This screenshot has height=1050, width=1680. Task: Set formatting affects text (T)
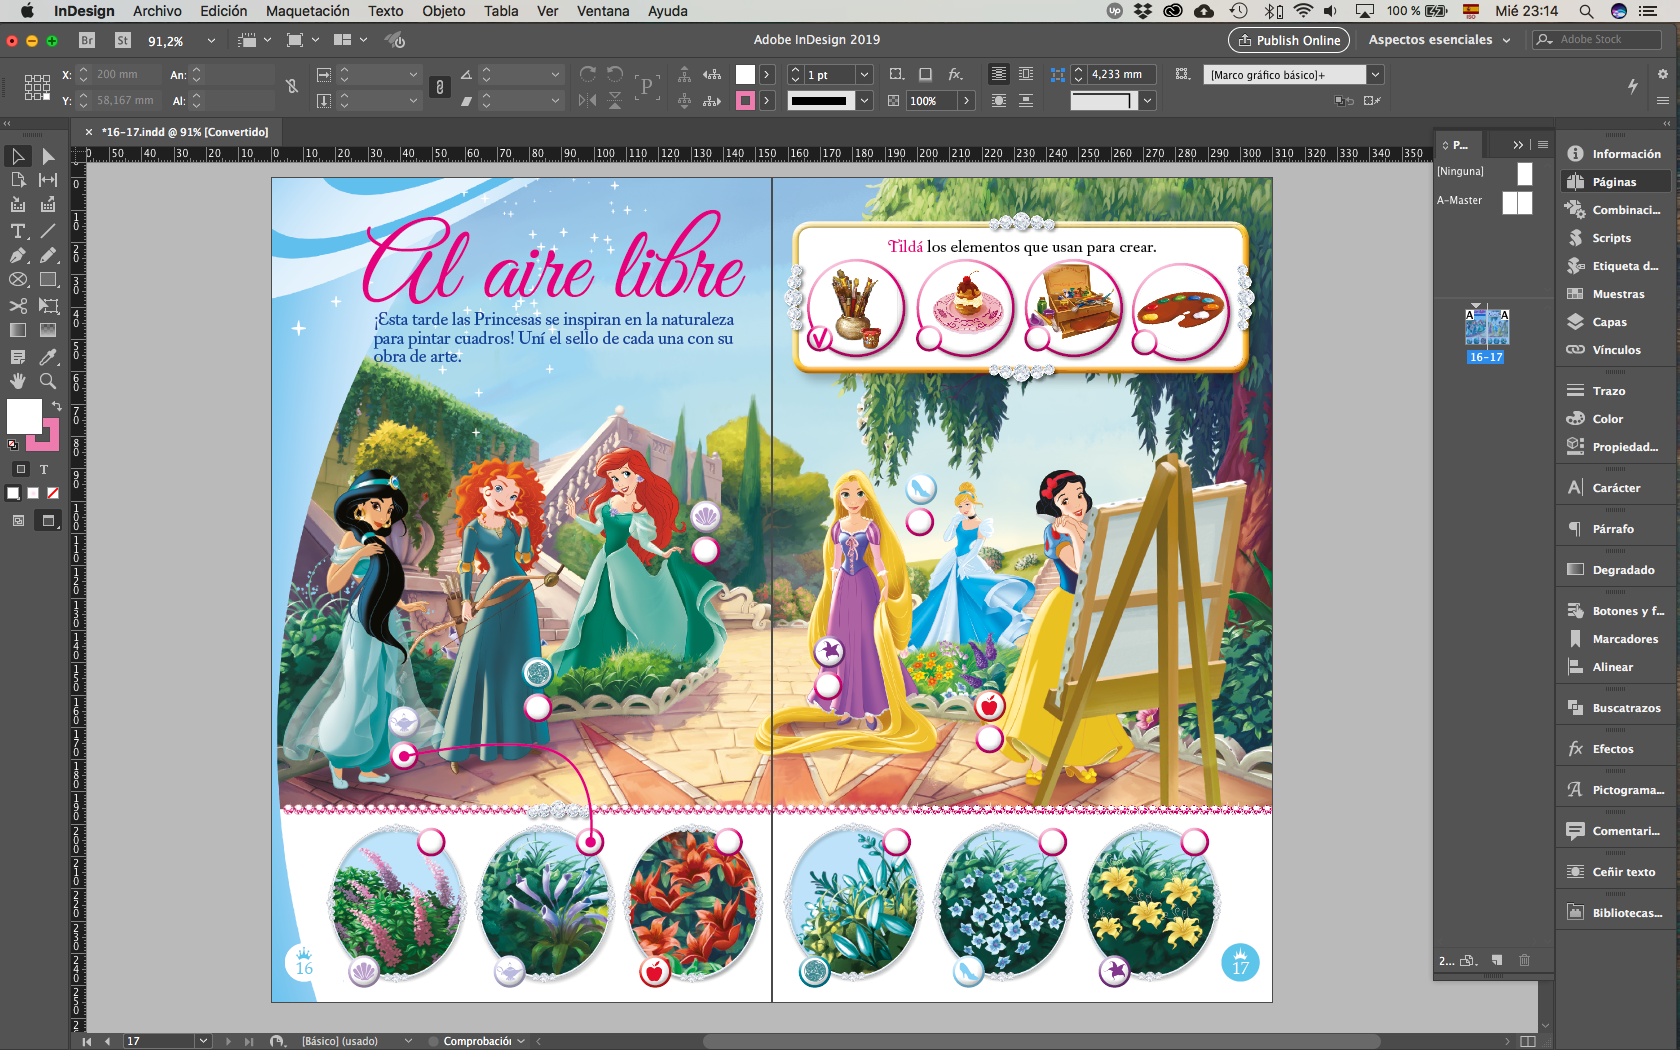[x=44, y=469]
